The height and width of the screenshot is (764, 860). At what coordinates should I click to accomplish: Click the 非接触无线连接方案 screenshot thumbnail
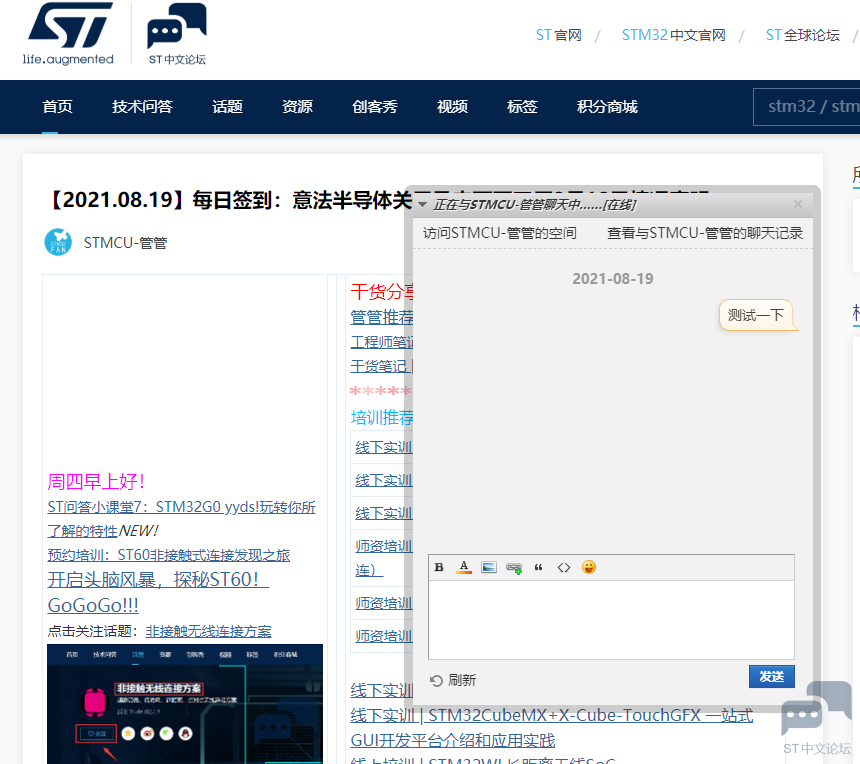pos(185,704)
